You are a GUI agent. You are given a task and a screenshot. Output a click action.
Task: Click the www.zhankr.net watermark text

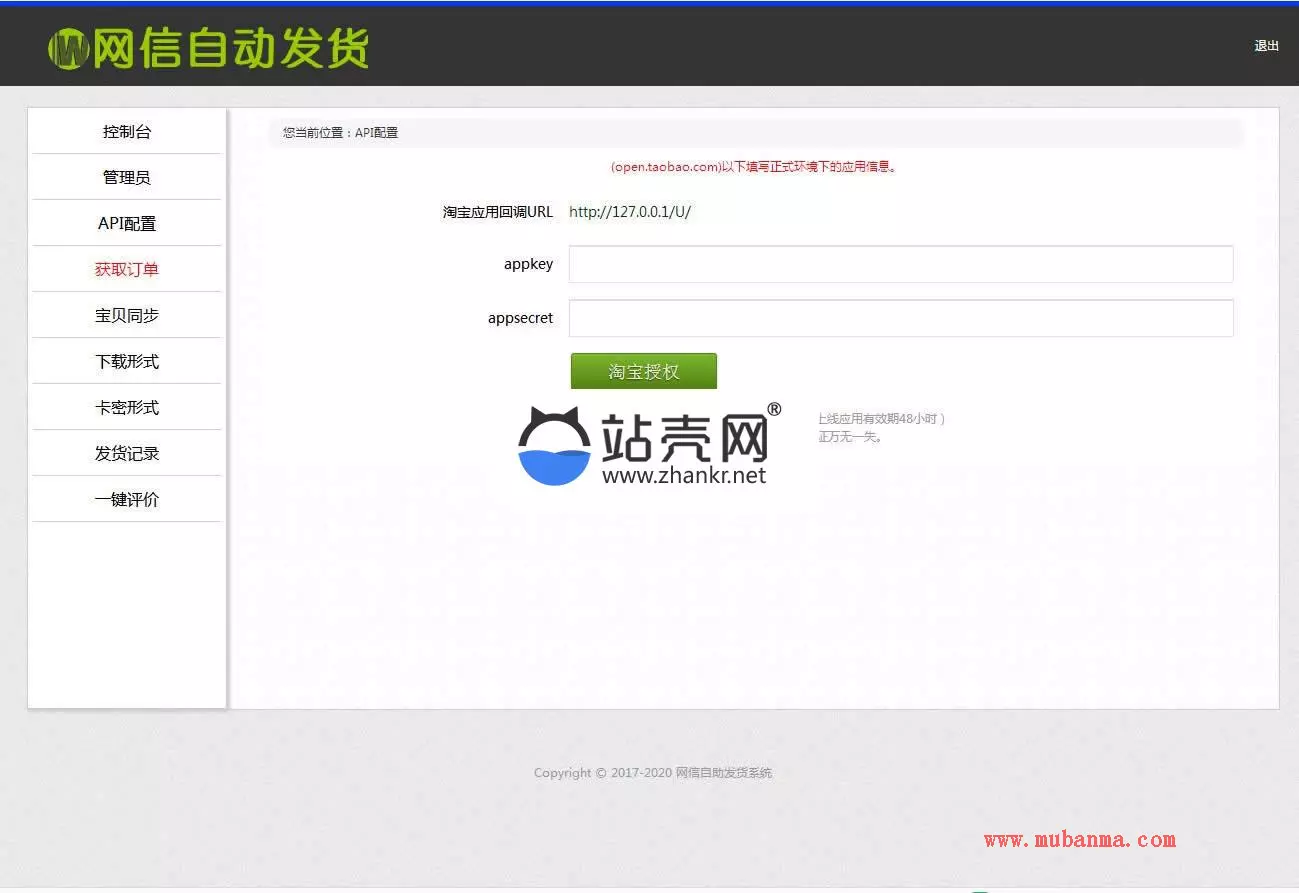click(x=684, y=476)
